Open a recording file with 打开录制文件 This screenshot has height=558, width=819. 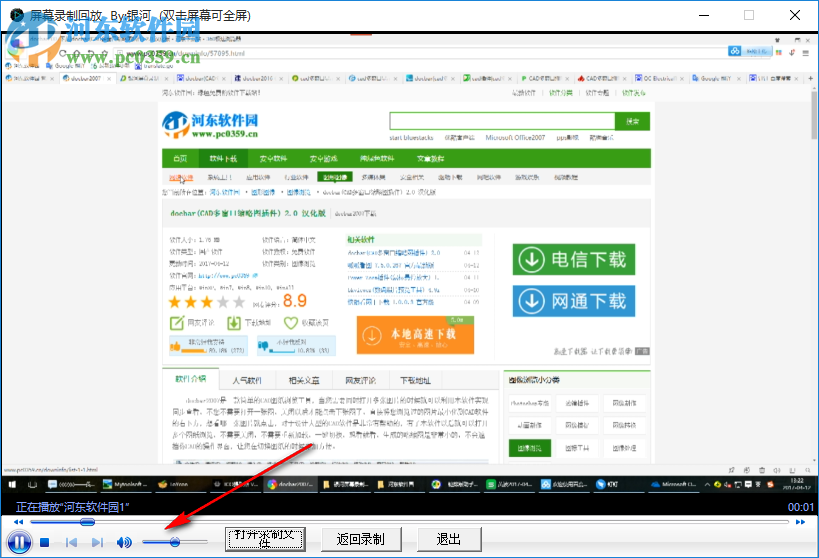click(x=265, y=539)
